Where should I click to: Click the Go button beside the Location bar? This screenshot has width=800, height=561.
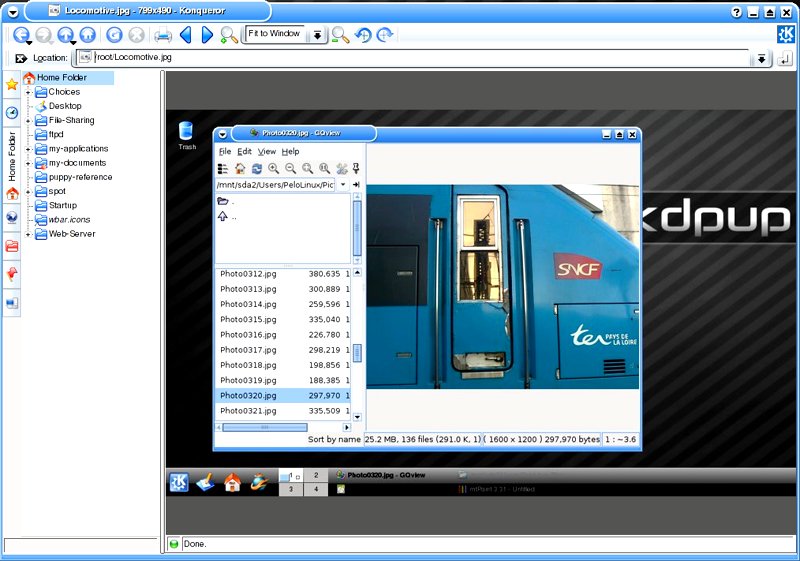784,59
